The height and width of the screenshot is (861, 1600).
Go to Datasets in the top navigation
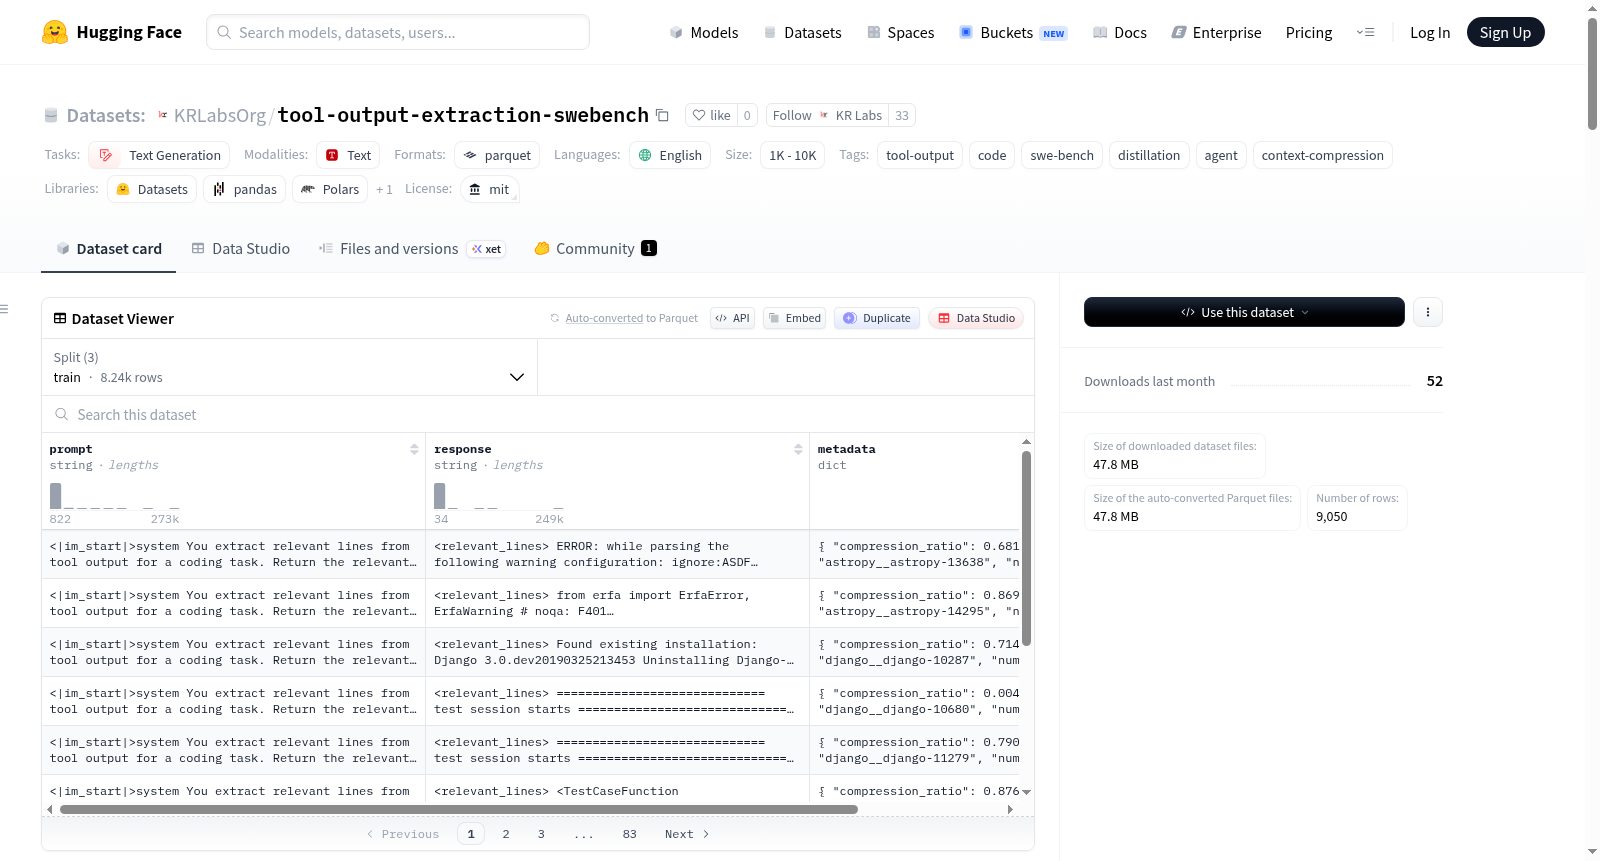pos(803,33)
